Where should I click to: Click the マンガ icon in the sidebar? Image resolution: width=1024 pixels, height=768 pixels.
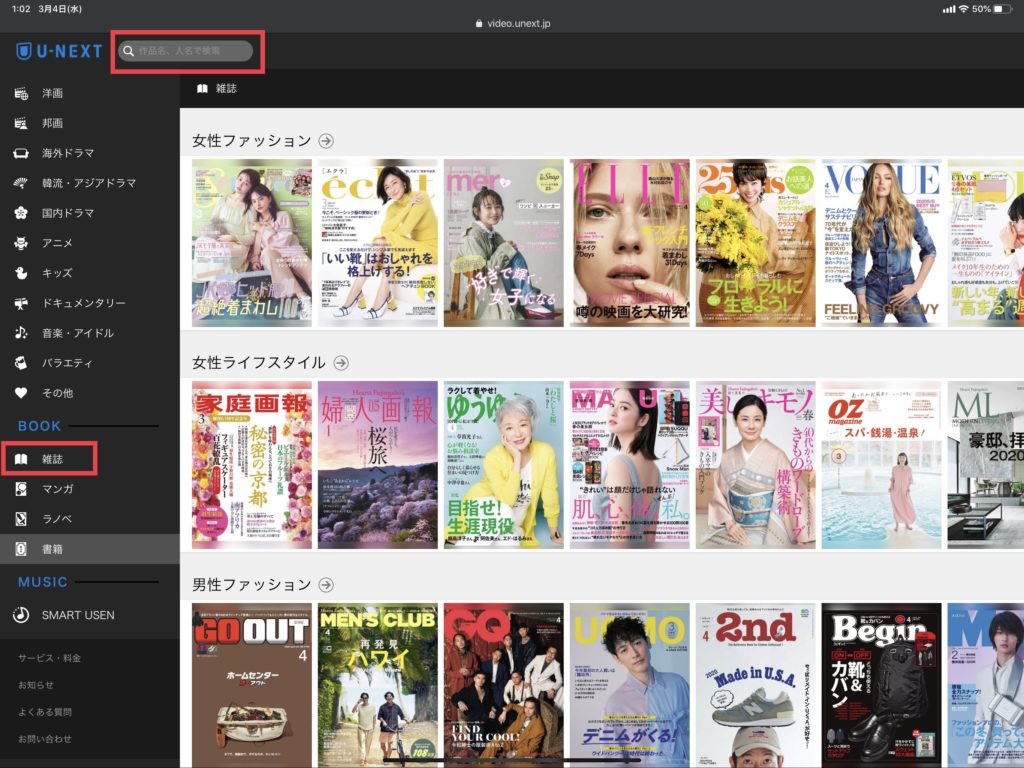tap(21, 489)
